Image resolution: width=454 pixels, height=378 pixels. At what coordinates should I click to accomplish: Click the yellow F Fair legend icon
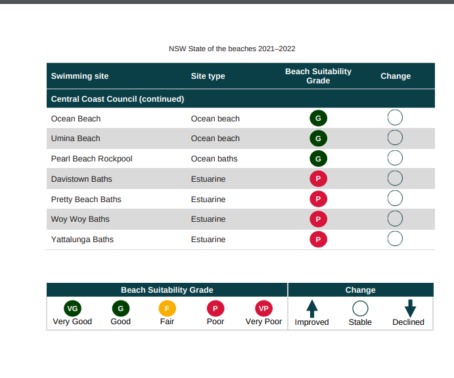pyautogui.click(x=167, y=308)
